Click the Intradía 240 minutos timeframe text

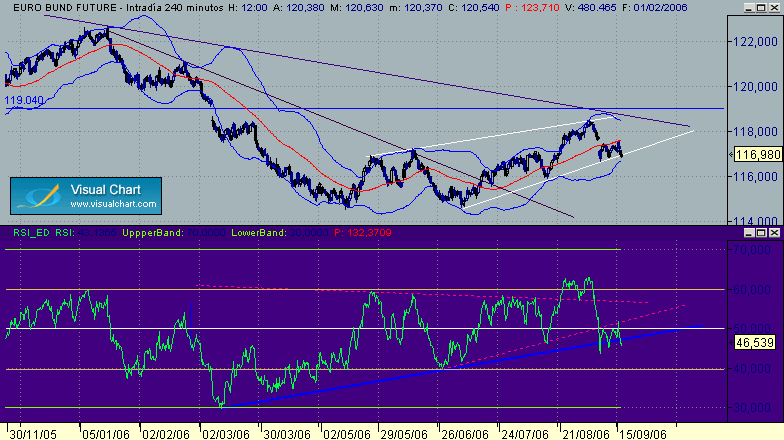tap(174, 8)
